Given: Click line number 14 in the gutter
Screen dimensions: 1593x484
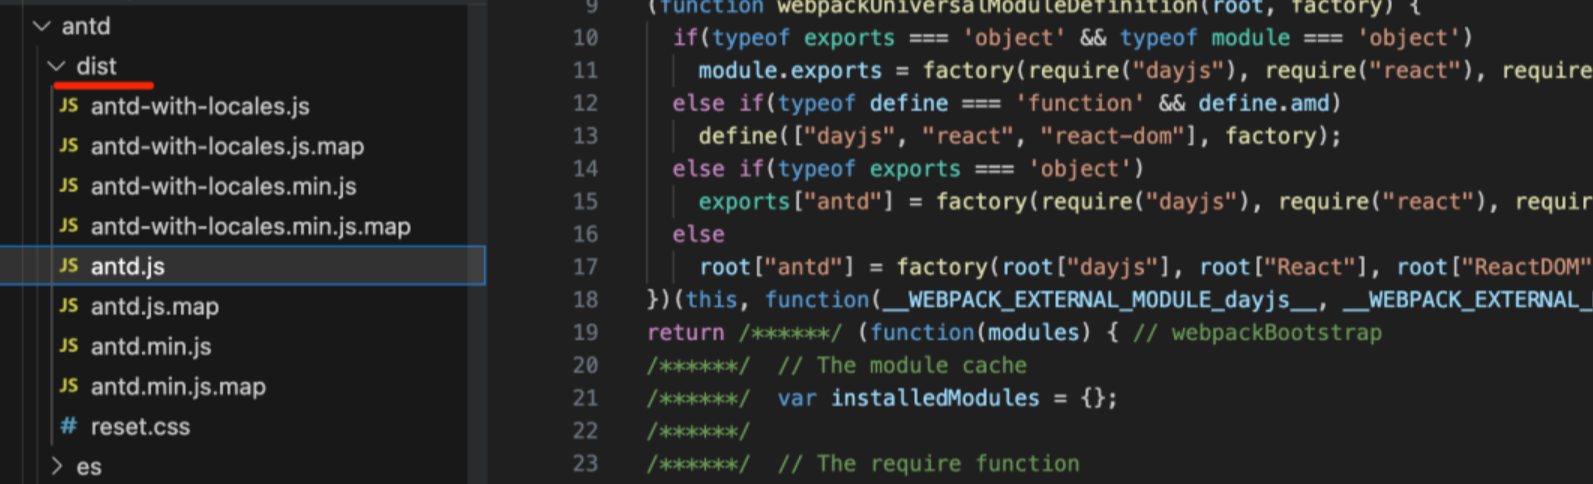Looking at the screenshot, I should point(585,169).
